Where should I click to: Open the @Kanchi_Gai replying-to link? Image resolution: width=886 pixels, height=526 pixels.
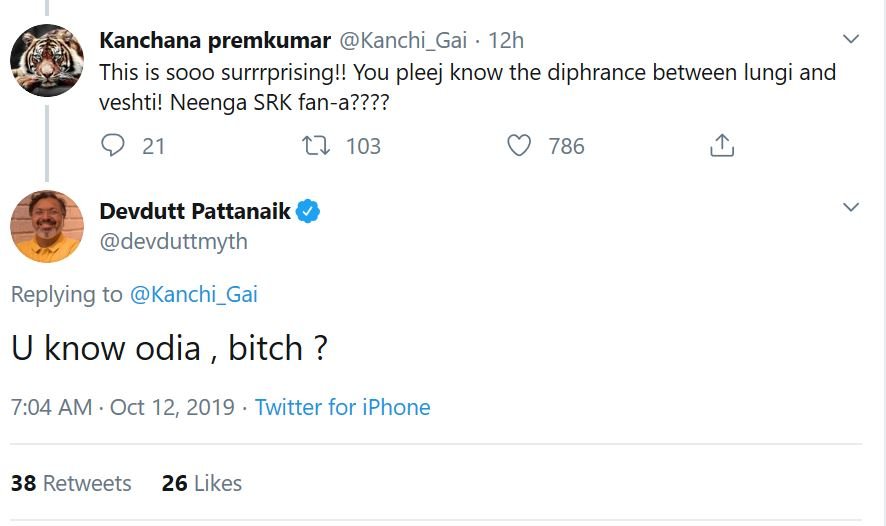pyautogui.click(x=193, y=294)
